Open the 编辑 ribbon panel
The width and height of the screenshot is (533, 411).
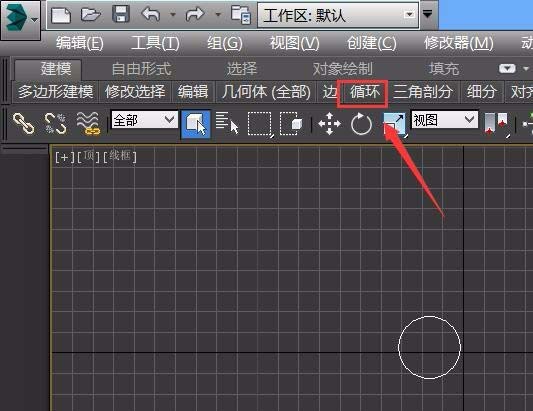click(193, 92)
